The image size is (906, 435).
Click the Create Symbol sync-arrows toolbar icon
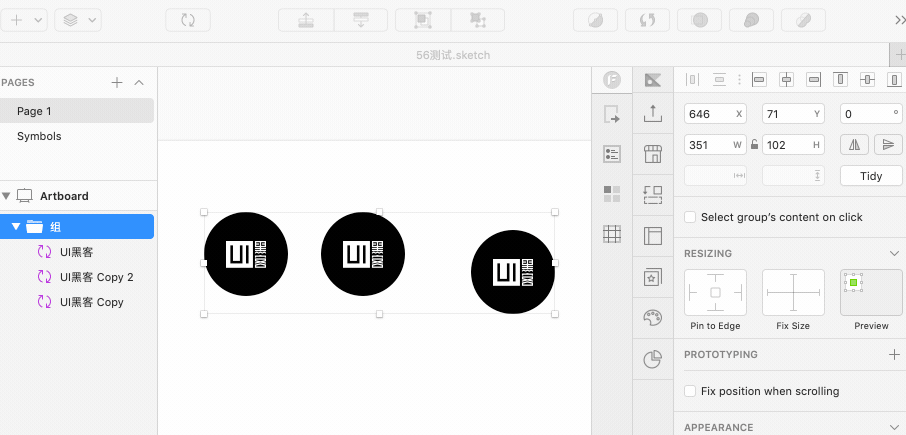(188, 20)
